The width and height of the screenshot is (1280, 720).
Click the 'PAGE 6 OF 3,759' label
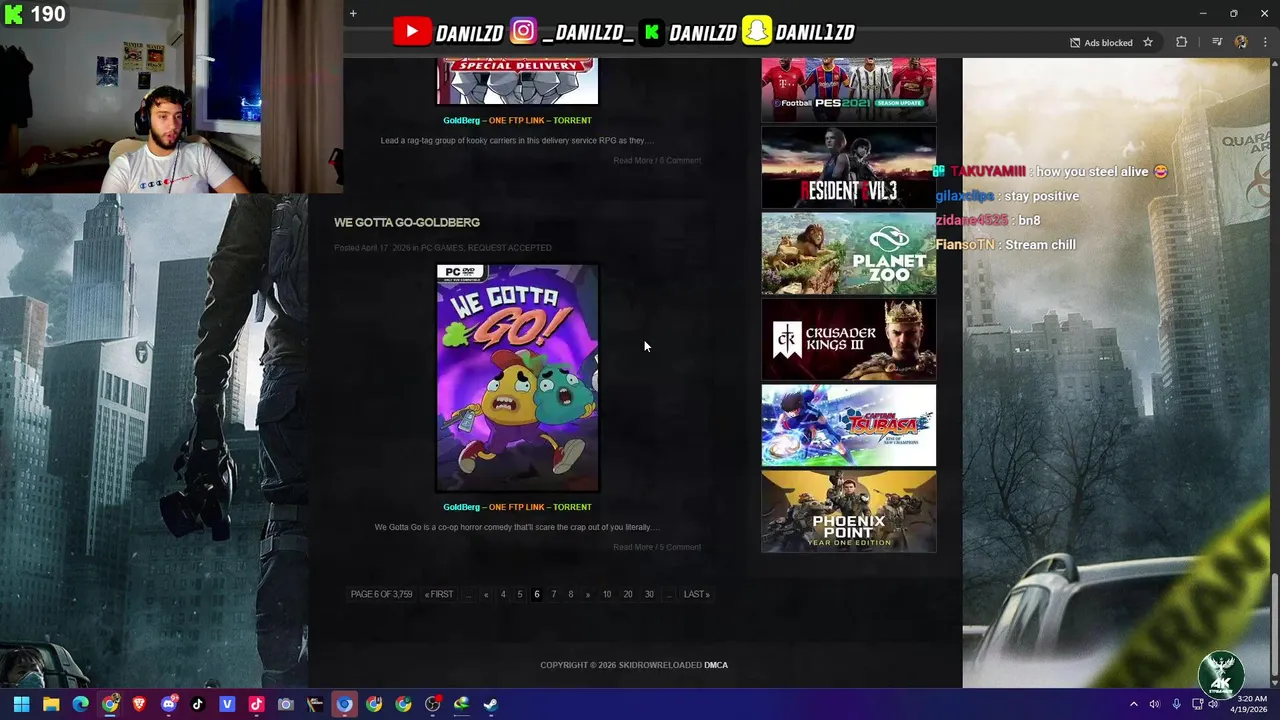click(381, 594)
